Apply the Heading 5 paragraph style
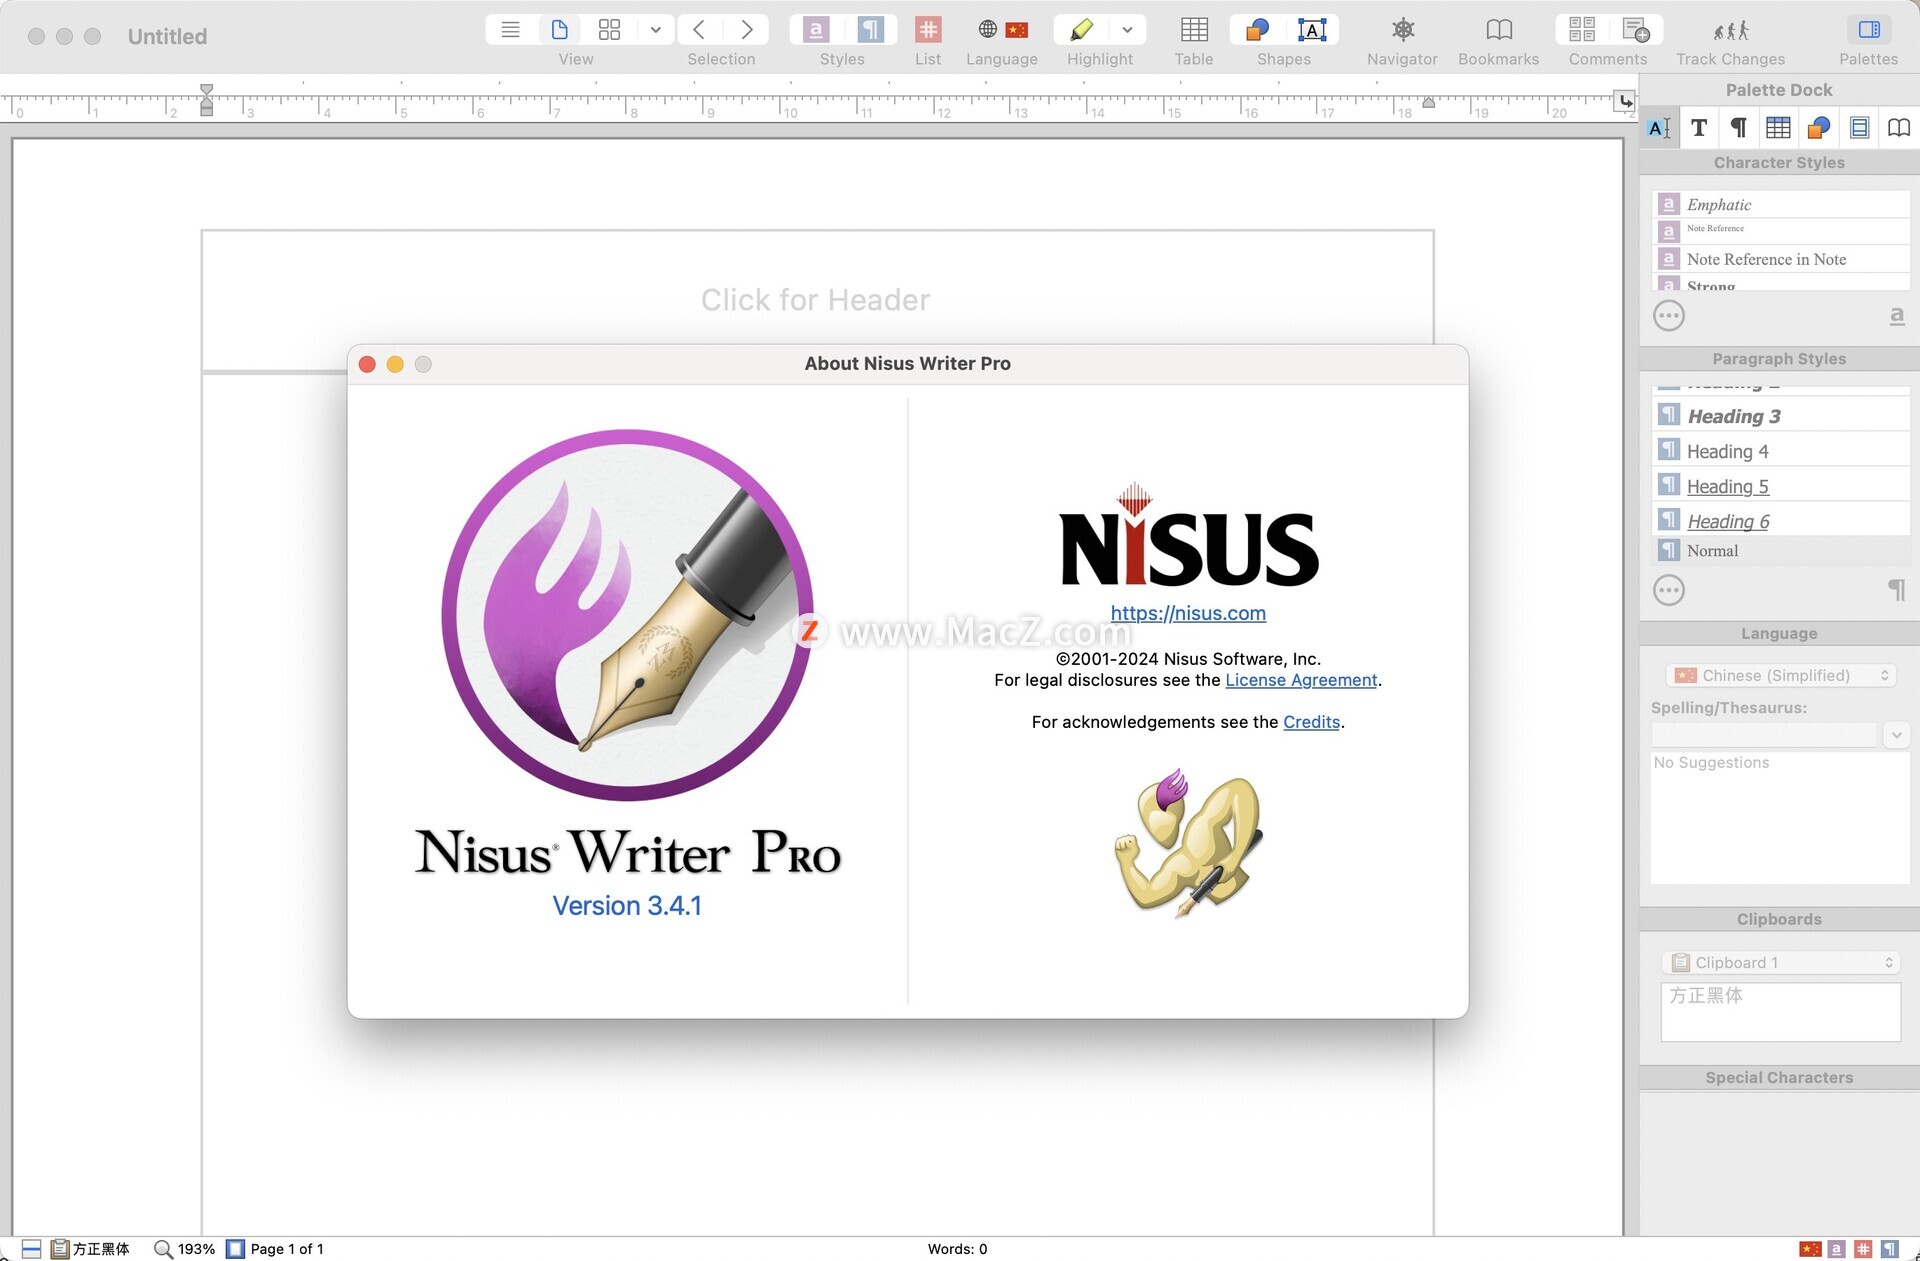This screenshot has width=1920, height=1261. pos(1780,486)
